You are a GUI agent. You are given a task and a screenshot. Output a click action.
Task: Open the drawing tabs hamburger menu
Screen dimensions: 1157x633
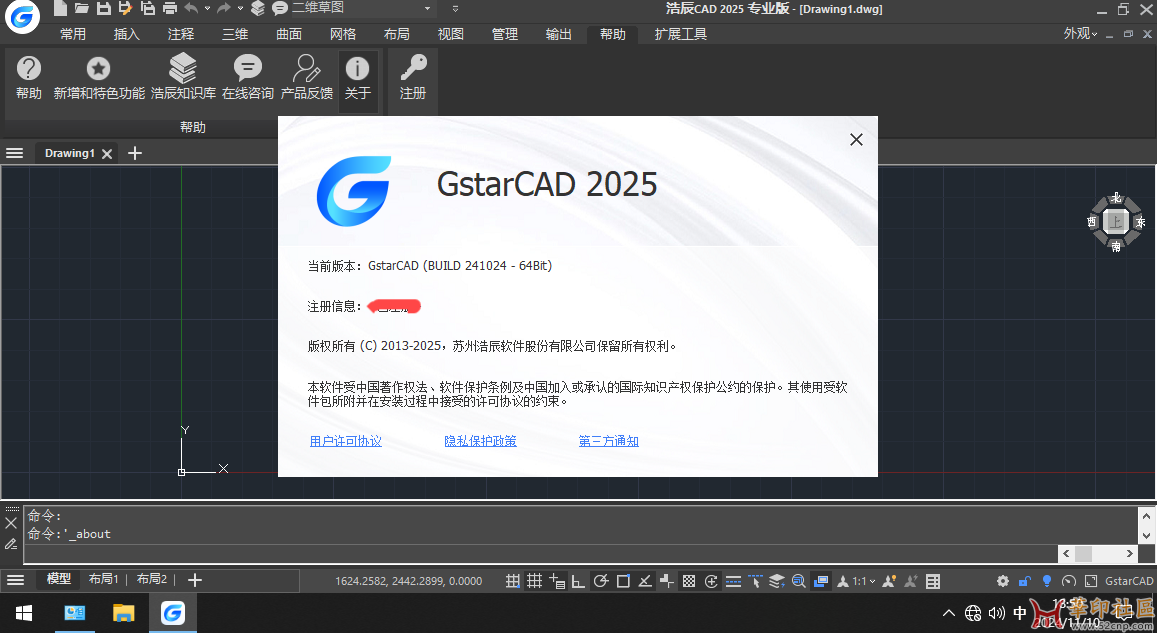point(15,153)
